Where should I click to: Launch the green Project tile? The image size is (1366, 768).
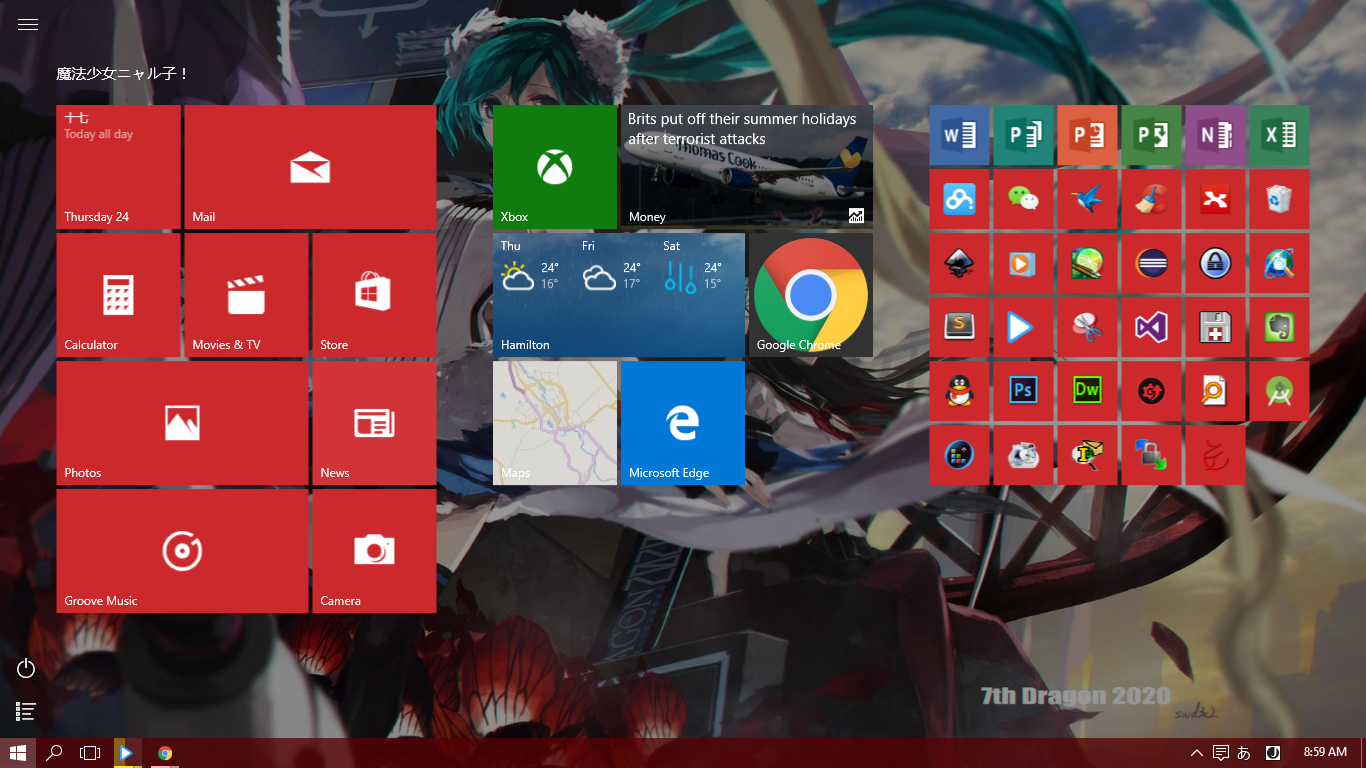click(1151, 135)
